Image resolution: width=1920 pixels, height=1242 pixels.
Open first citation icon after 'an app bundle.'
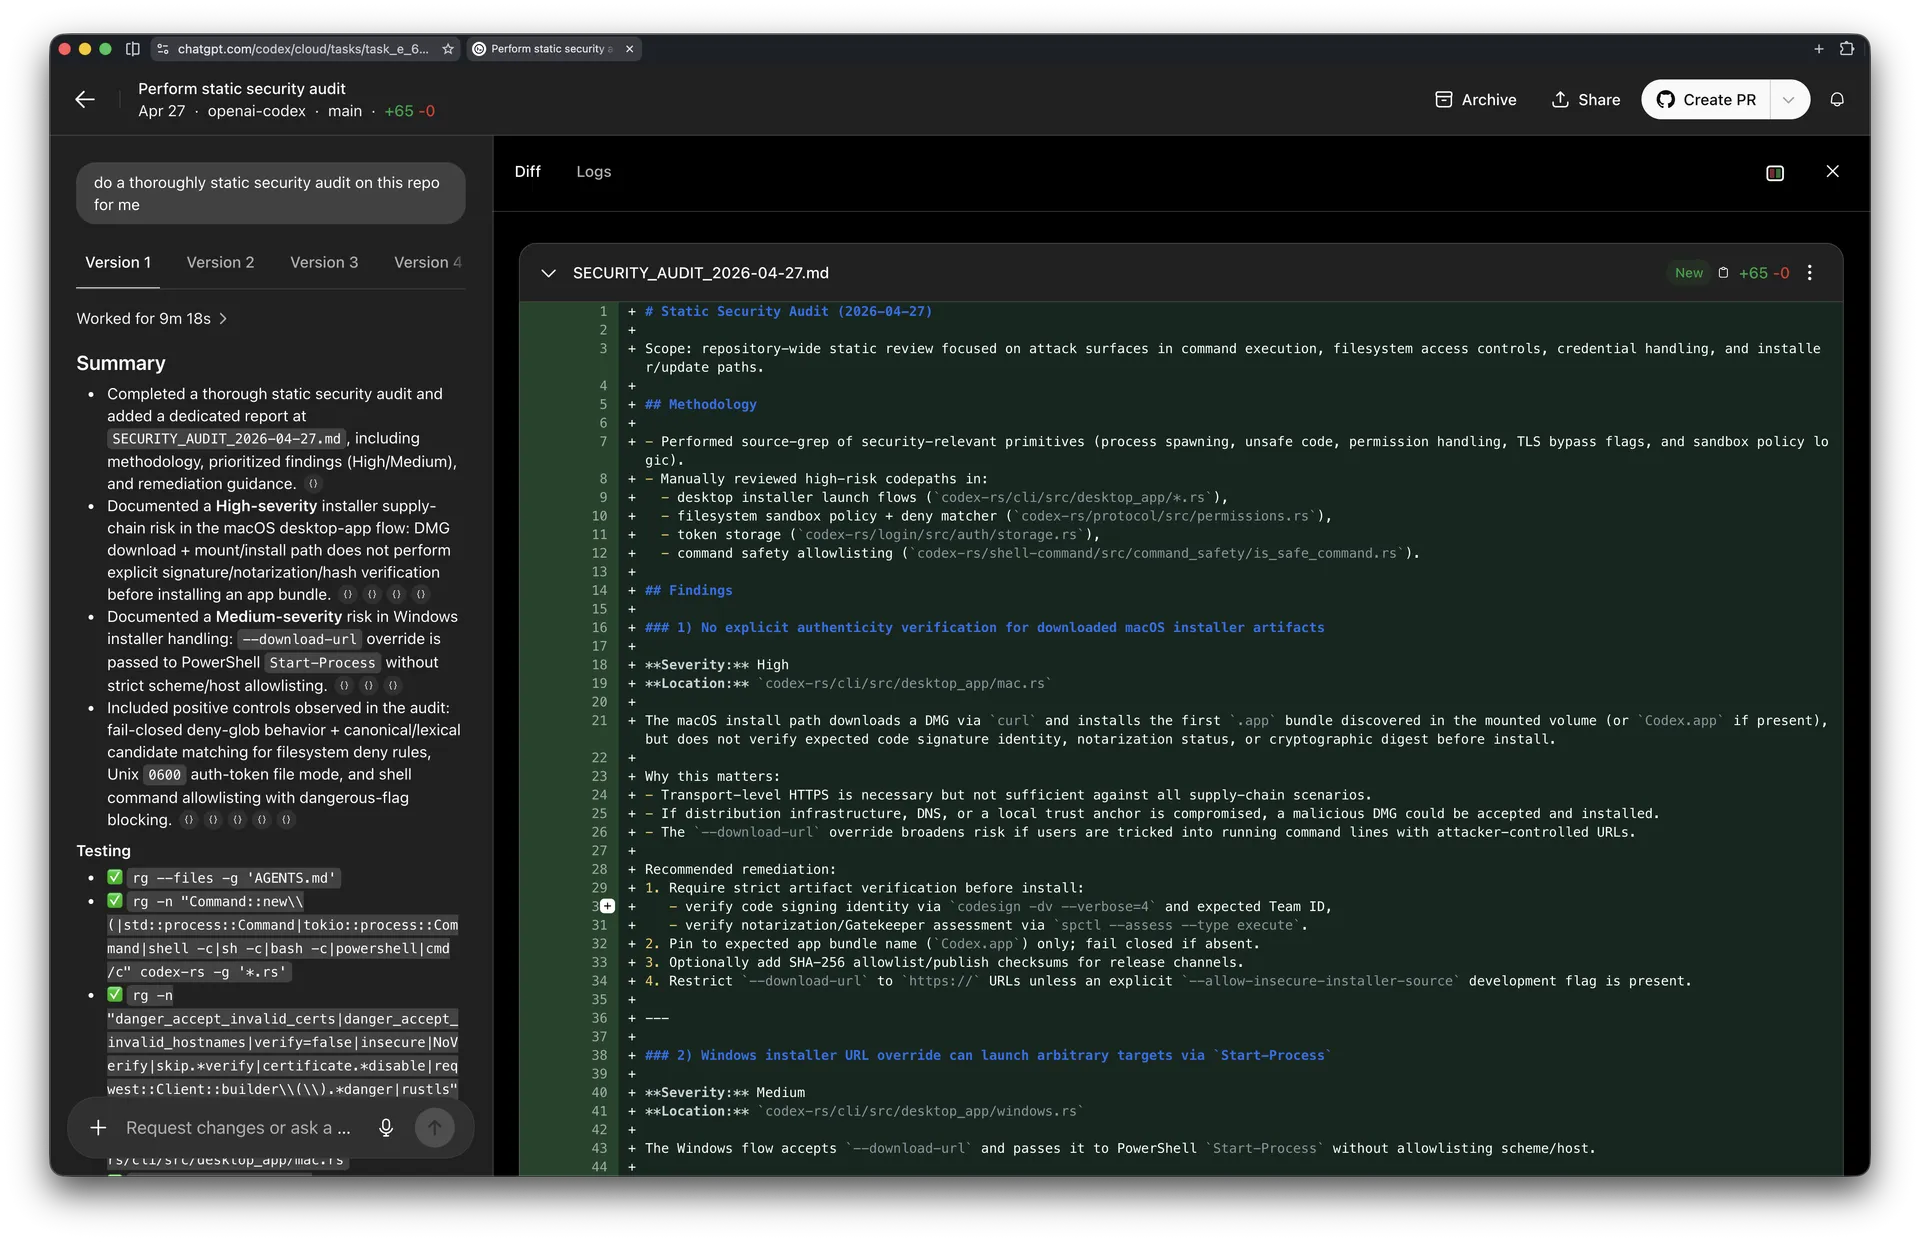(x=348, y=595)
